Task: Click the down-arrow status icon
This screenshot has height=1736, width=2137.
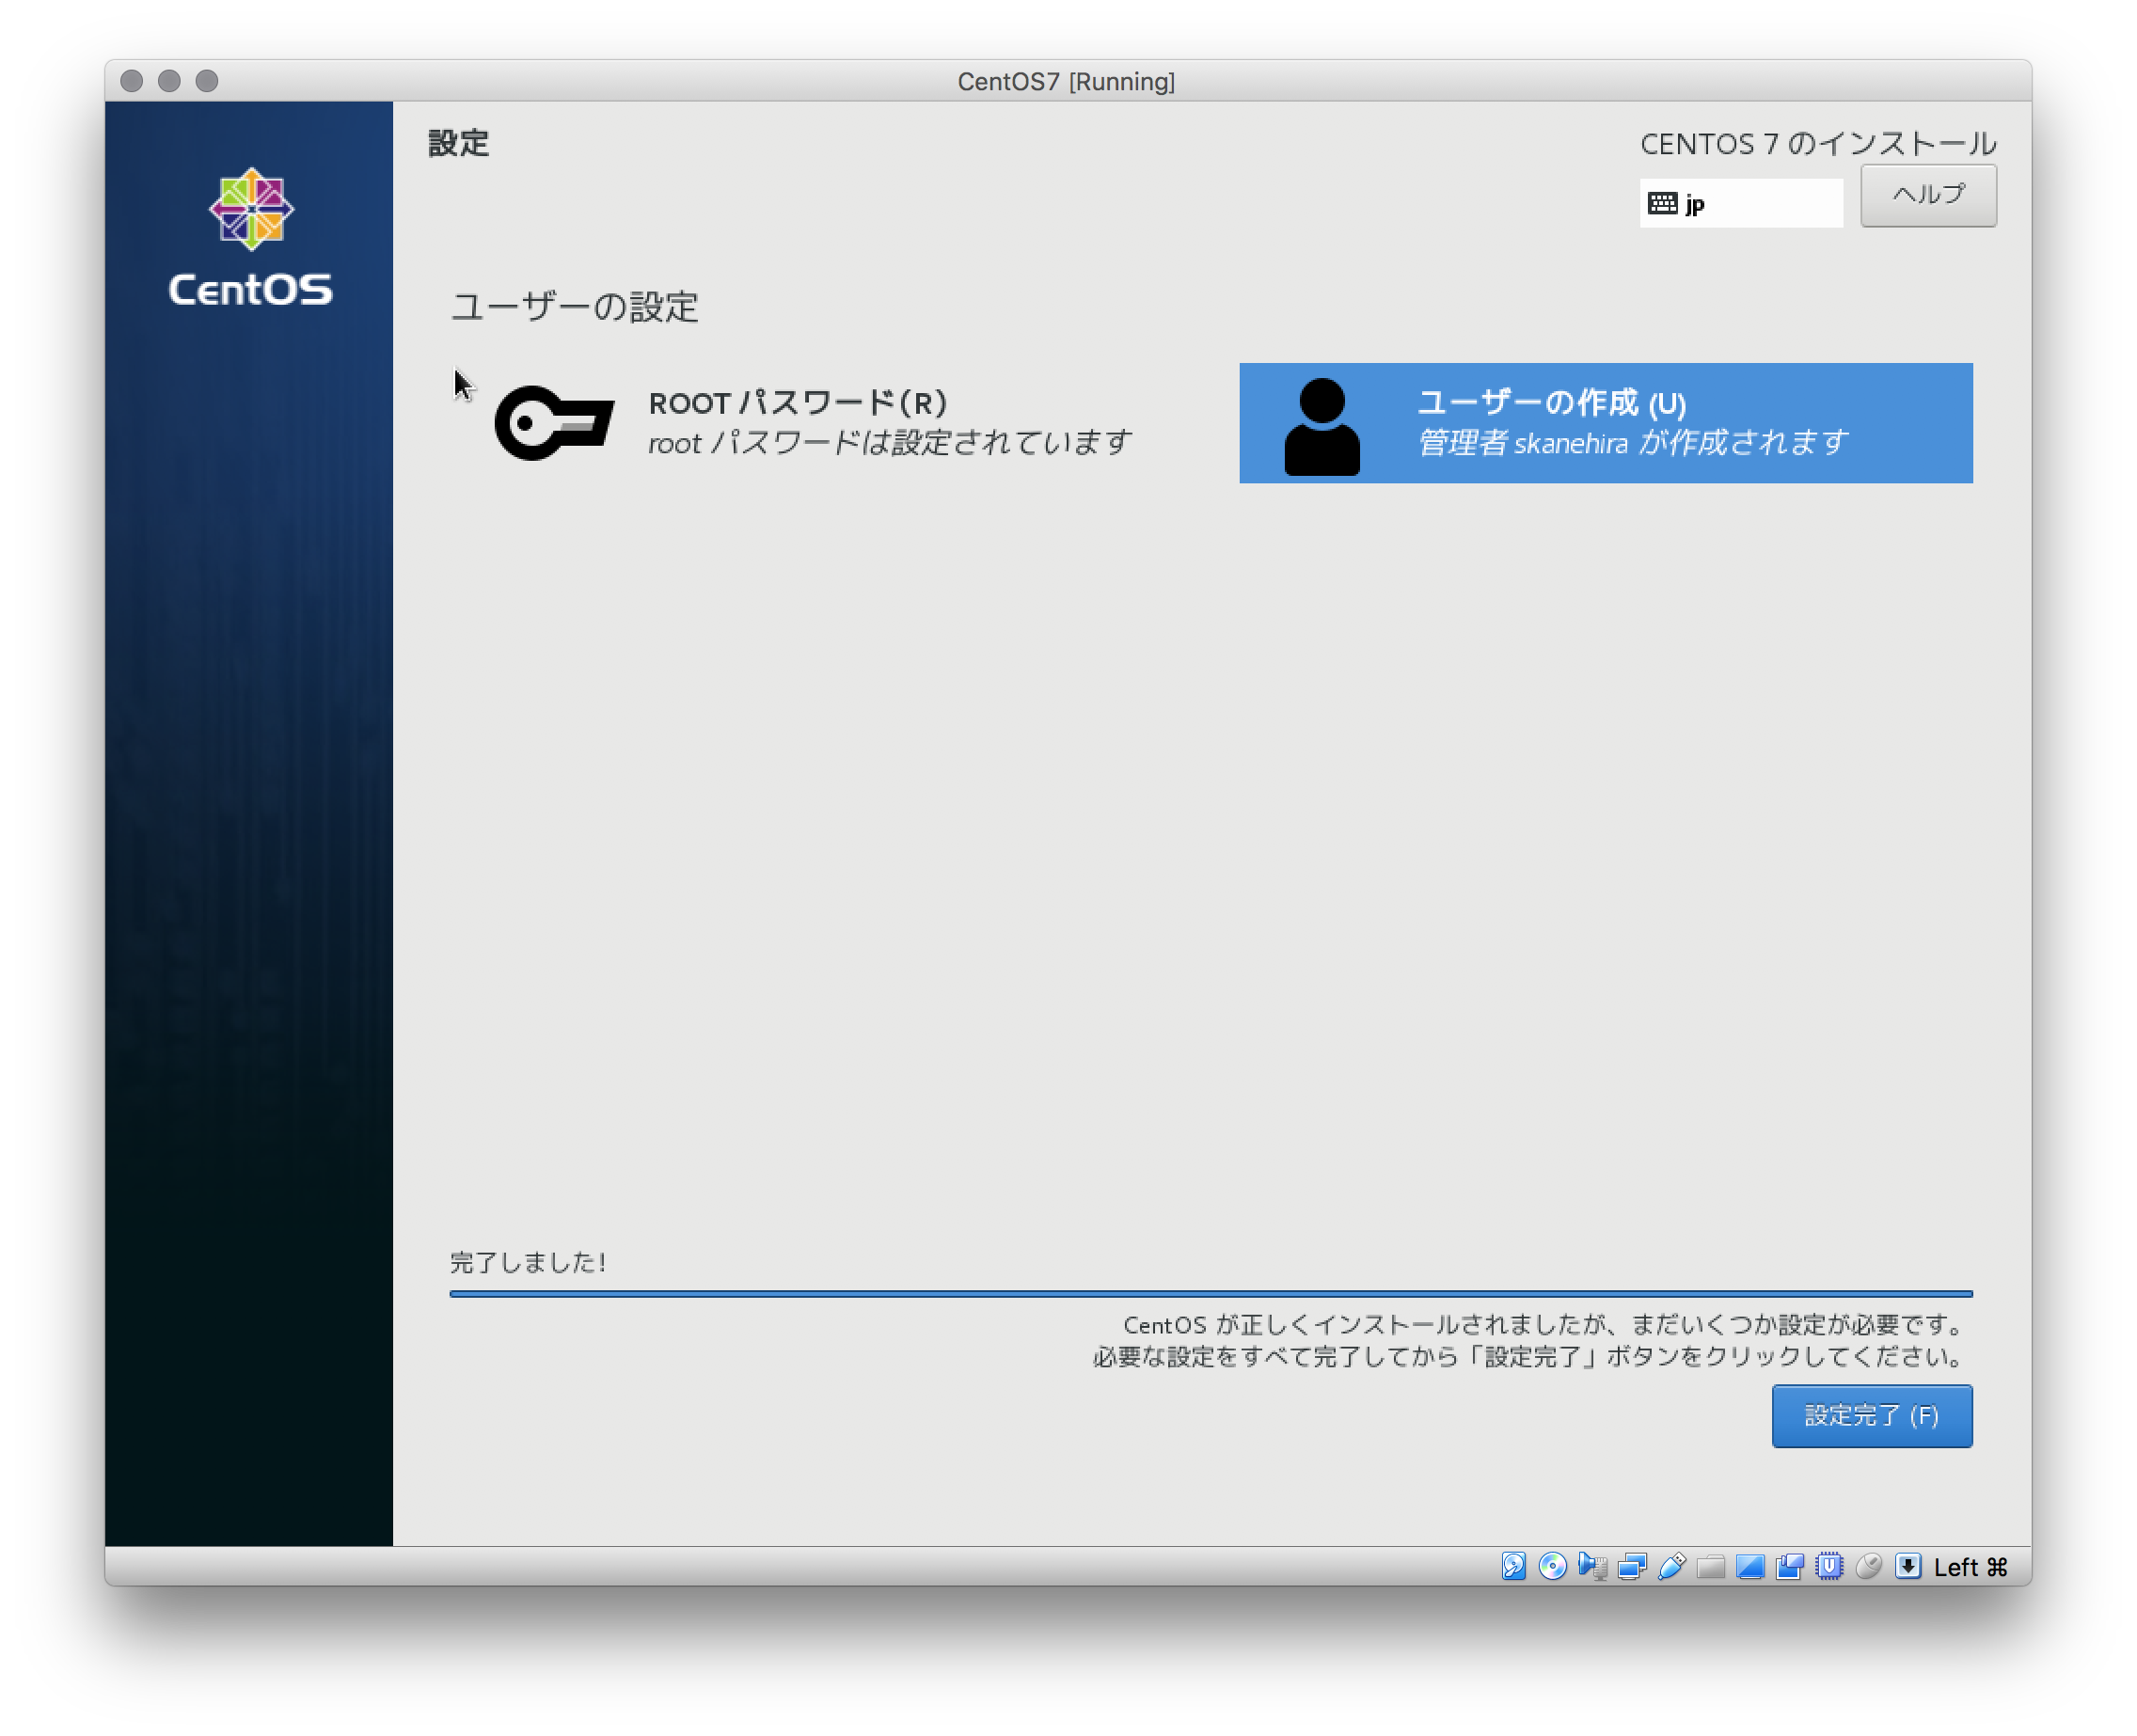Action: point(1908,1566)
